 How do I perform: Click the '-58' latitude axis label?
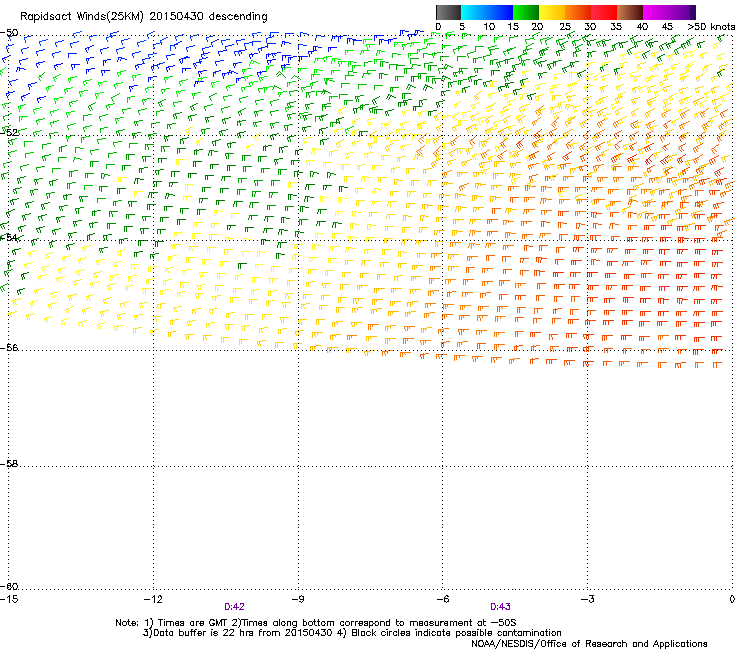(9, 464)
